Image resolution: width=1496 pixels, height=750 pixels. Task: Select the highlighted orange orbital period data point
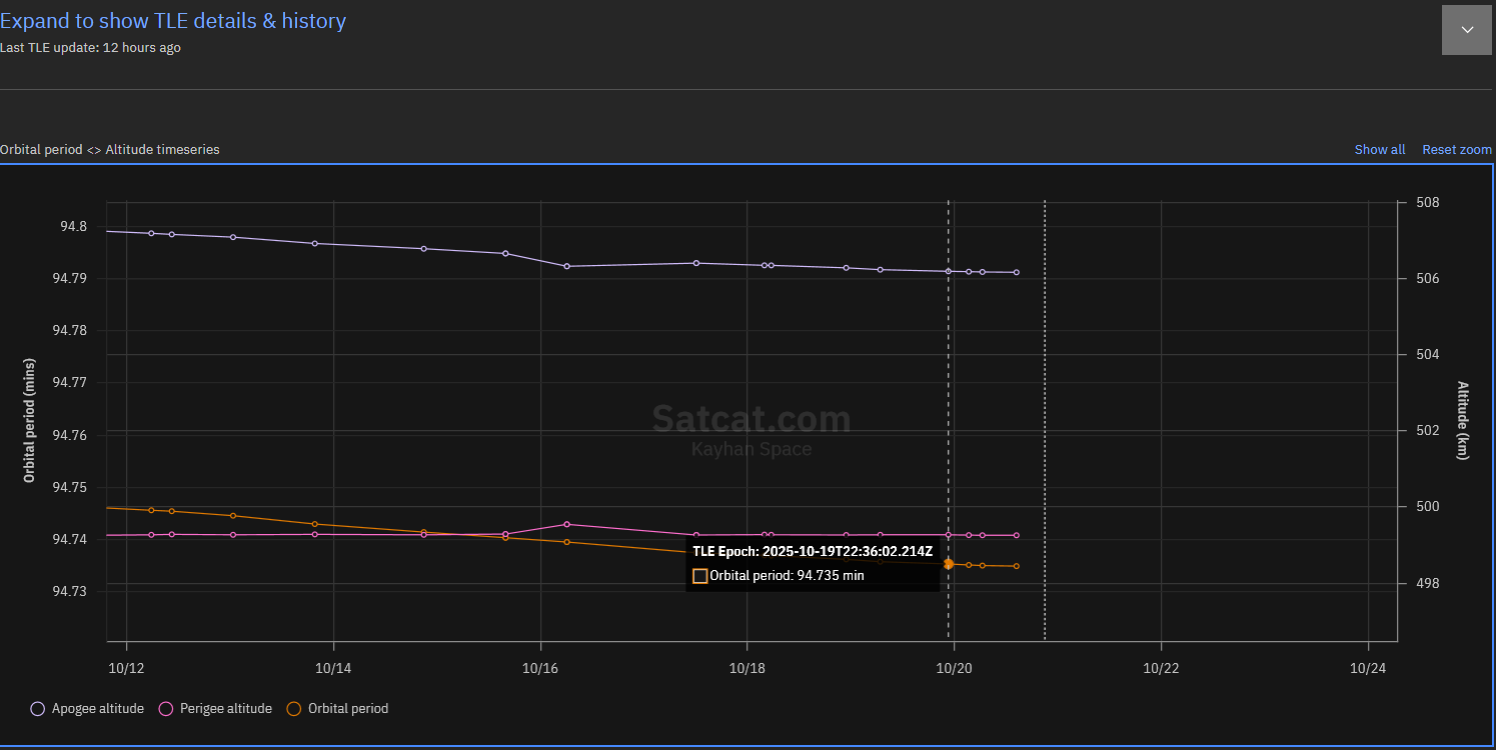948,564
